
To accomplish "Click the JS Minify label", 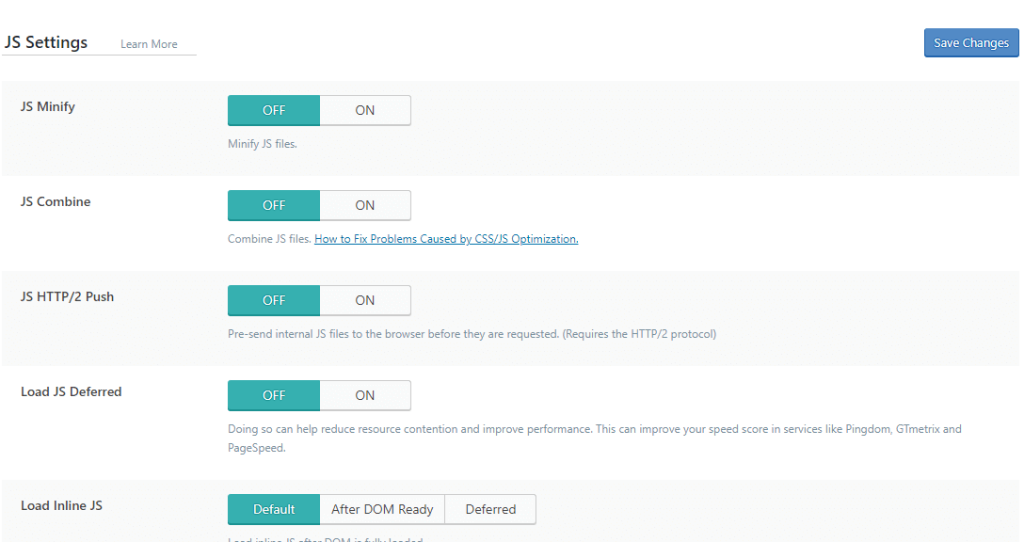I will [x=48, y=106].
